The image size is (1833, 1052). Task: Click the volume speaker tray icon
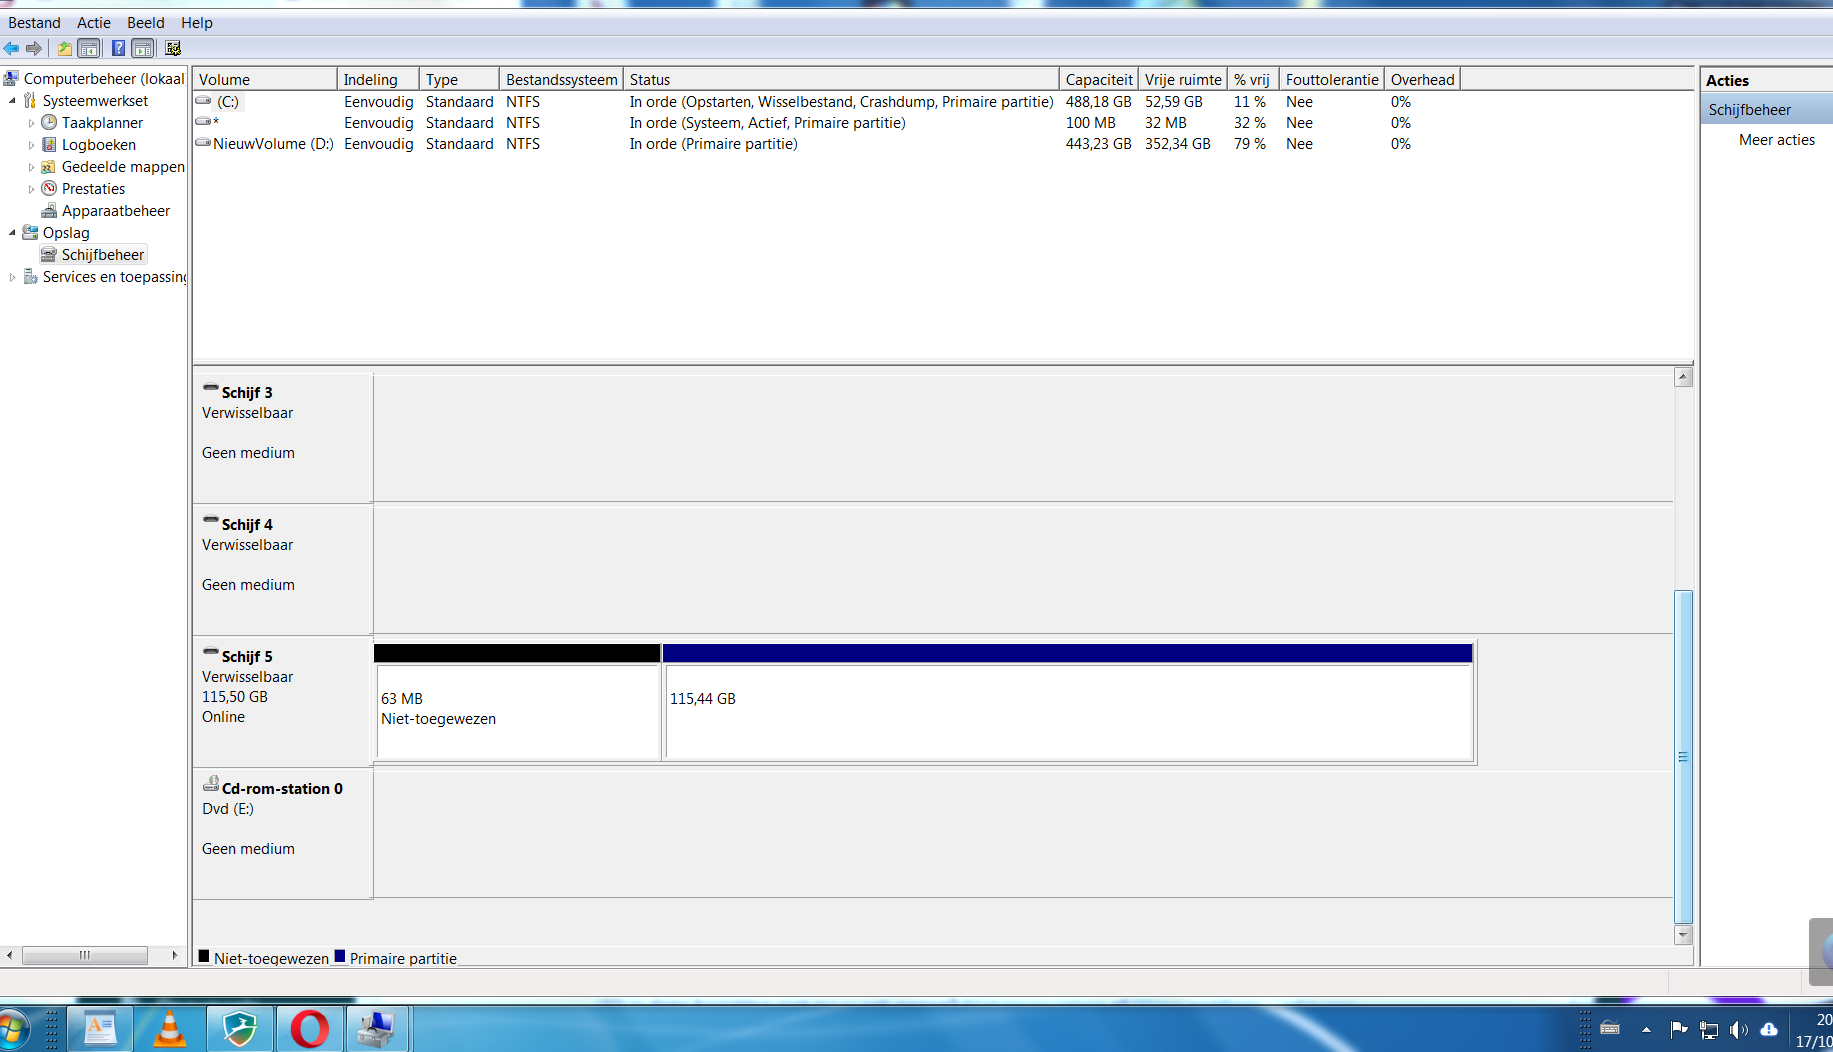(x=1739, y=1029)
